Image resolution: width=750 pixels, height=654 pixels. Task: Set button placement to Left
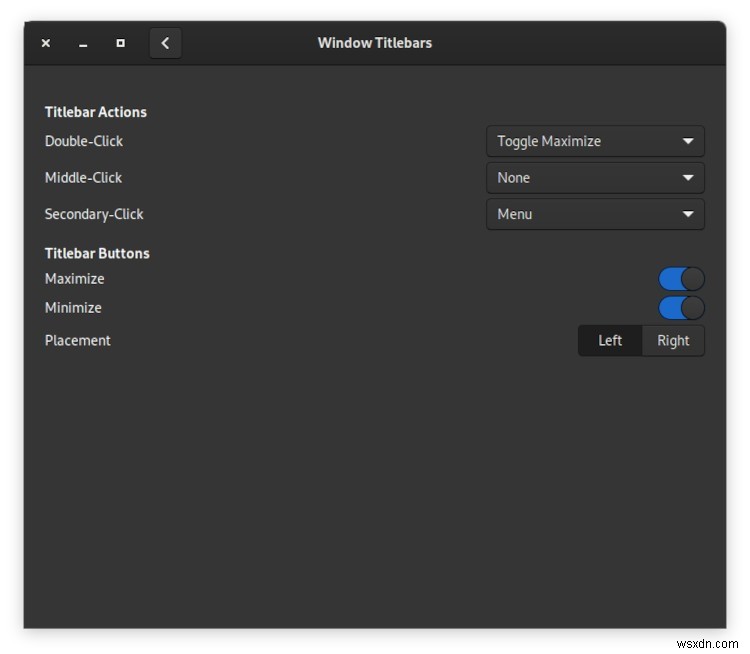(x=610, y=341)
